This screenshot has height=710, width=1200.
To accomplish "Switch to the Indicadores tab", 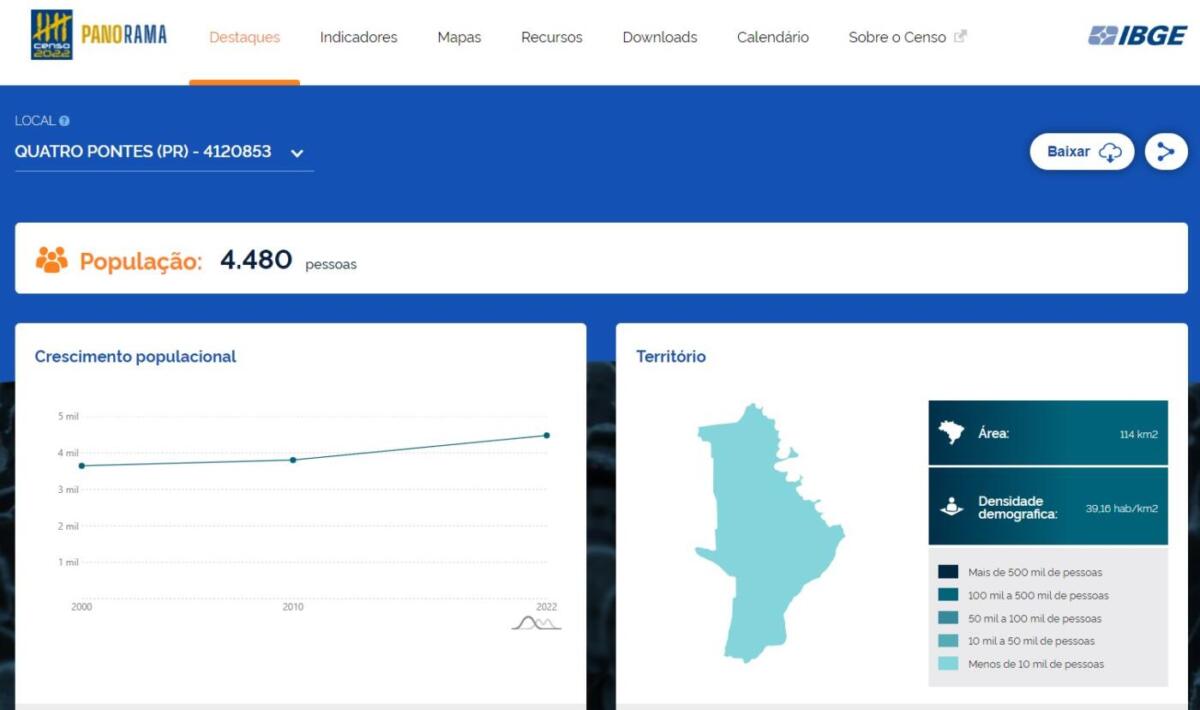I will 358,38.
